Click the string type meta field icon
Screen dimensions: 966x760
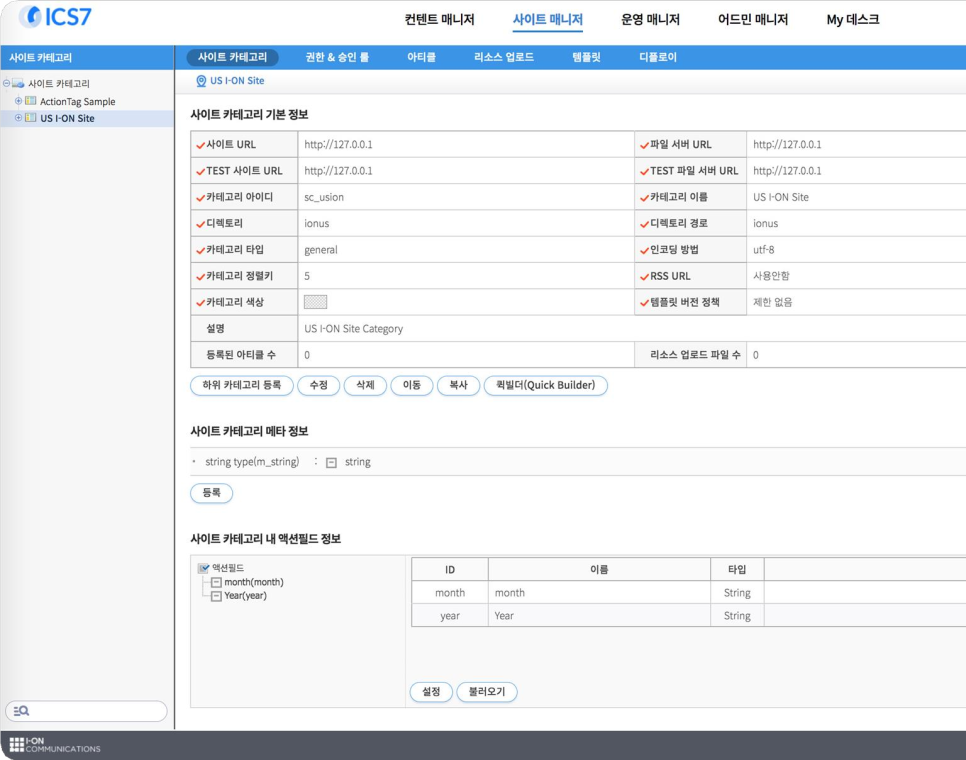point(331,463)
